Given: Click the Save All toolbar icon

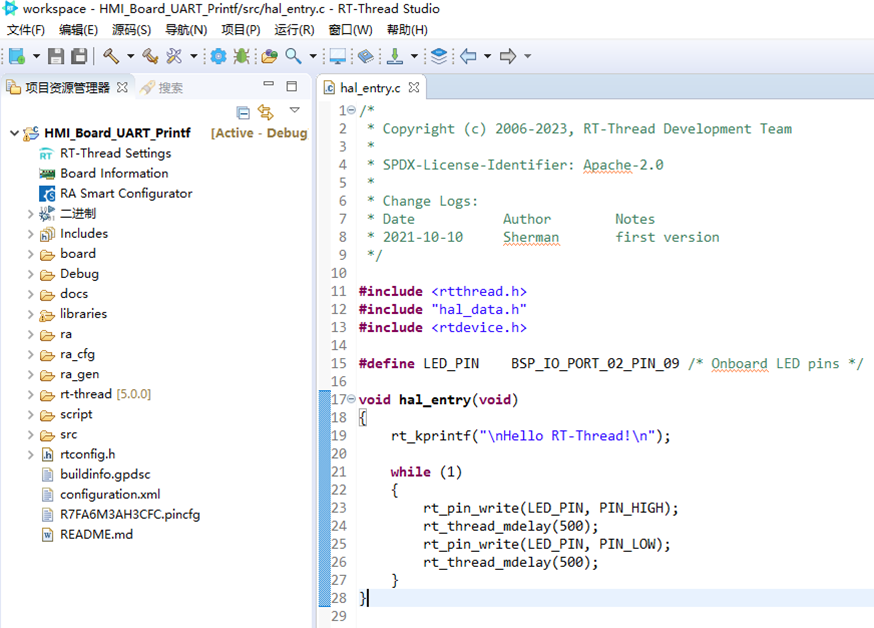Looking at the screenshot, I should (79, 56).
